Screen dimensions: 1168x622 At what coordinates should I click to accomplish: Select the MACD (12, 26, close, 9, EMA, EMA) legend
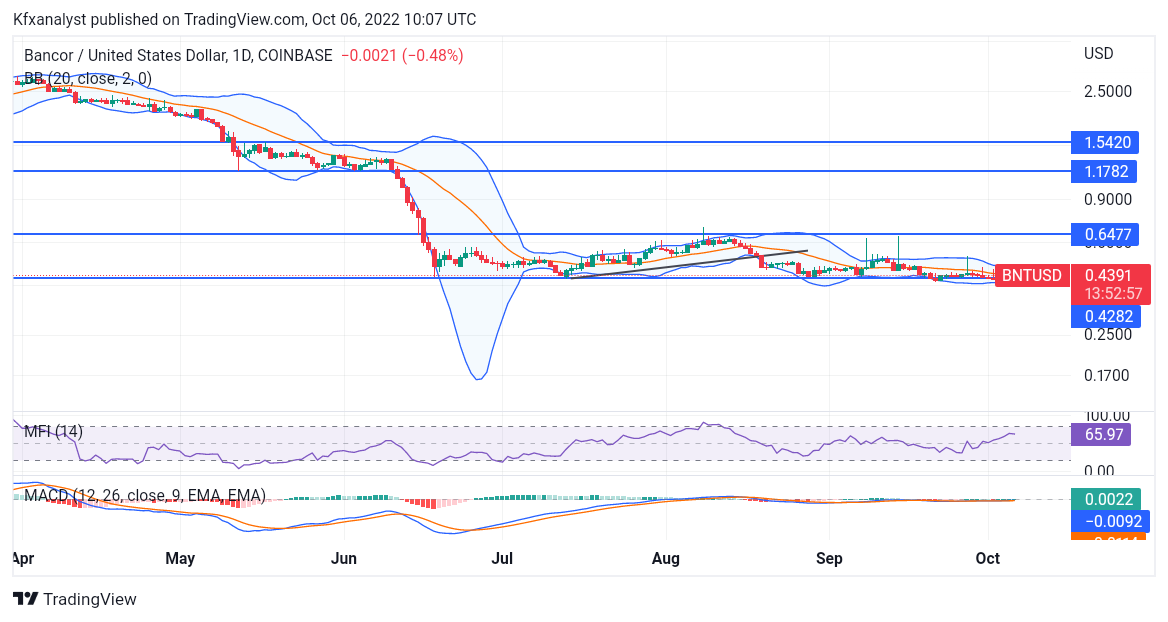tap(145, 495)
